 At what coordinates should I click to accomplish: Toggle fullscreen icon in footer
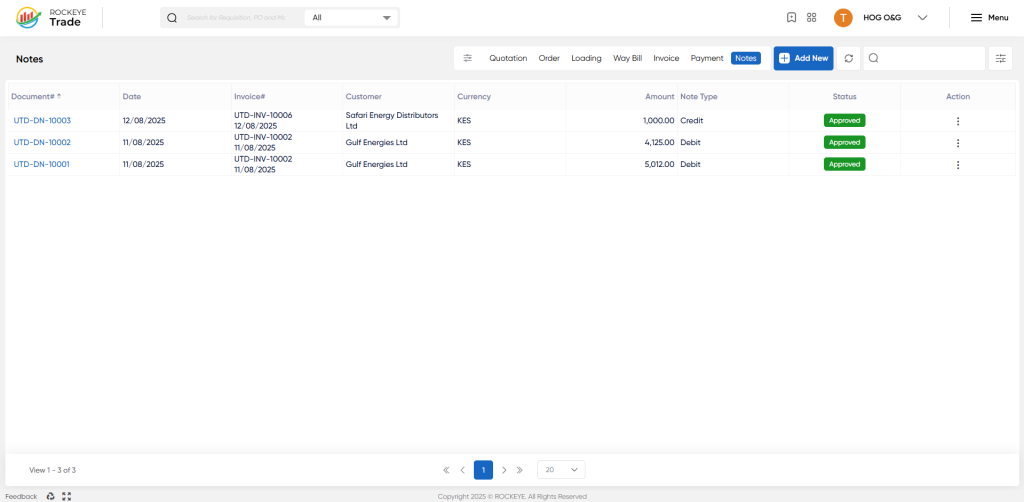[66, 496]
